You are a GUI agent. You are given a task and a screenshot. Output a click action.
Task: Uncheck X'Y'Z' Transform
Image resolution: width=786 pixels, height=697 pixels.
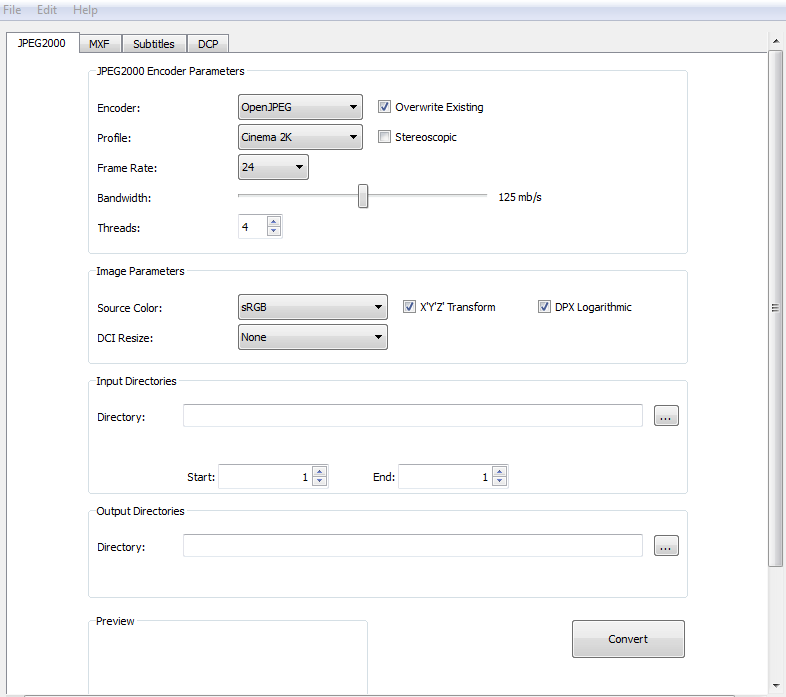[x=410, y=307]
